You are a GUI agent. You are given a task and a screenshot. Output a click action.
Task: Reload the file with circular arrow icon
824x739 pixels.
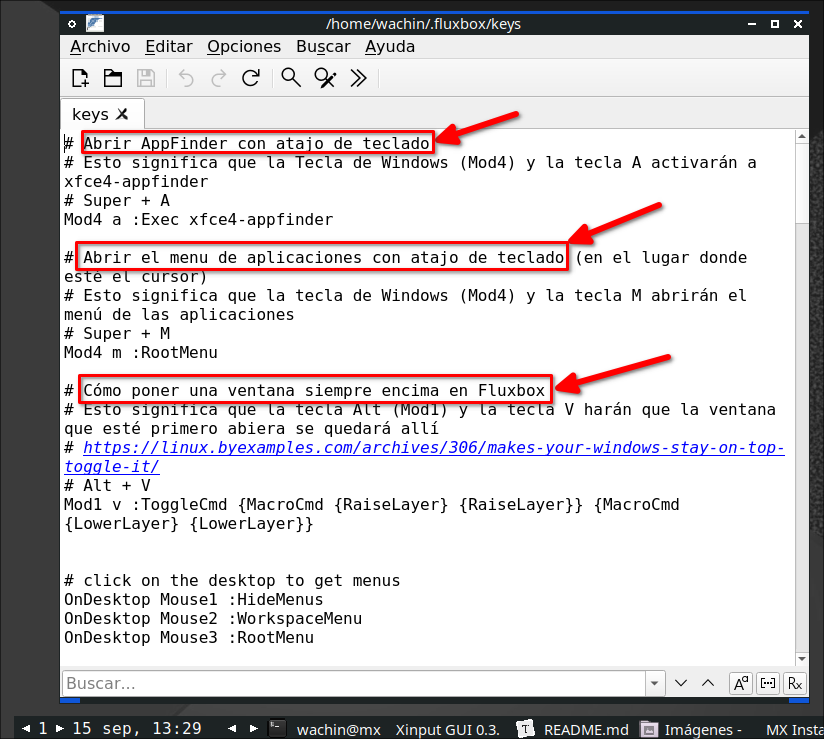(x=251, y=78)
